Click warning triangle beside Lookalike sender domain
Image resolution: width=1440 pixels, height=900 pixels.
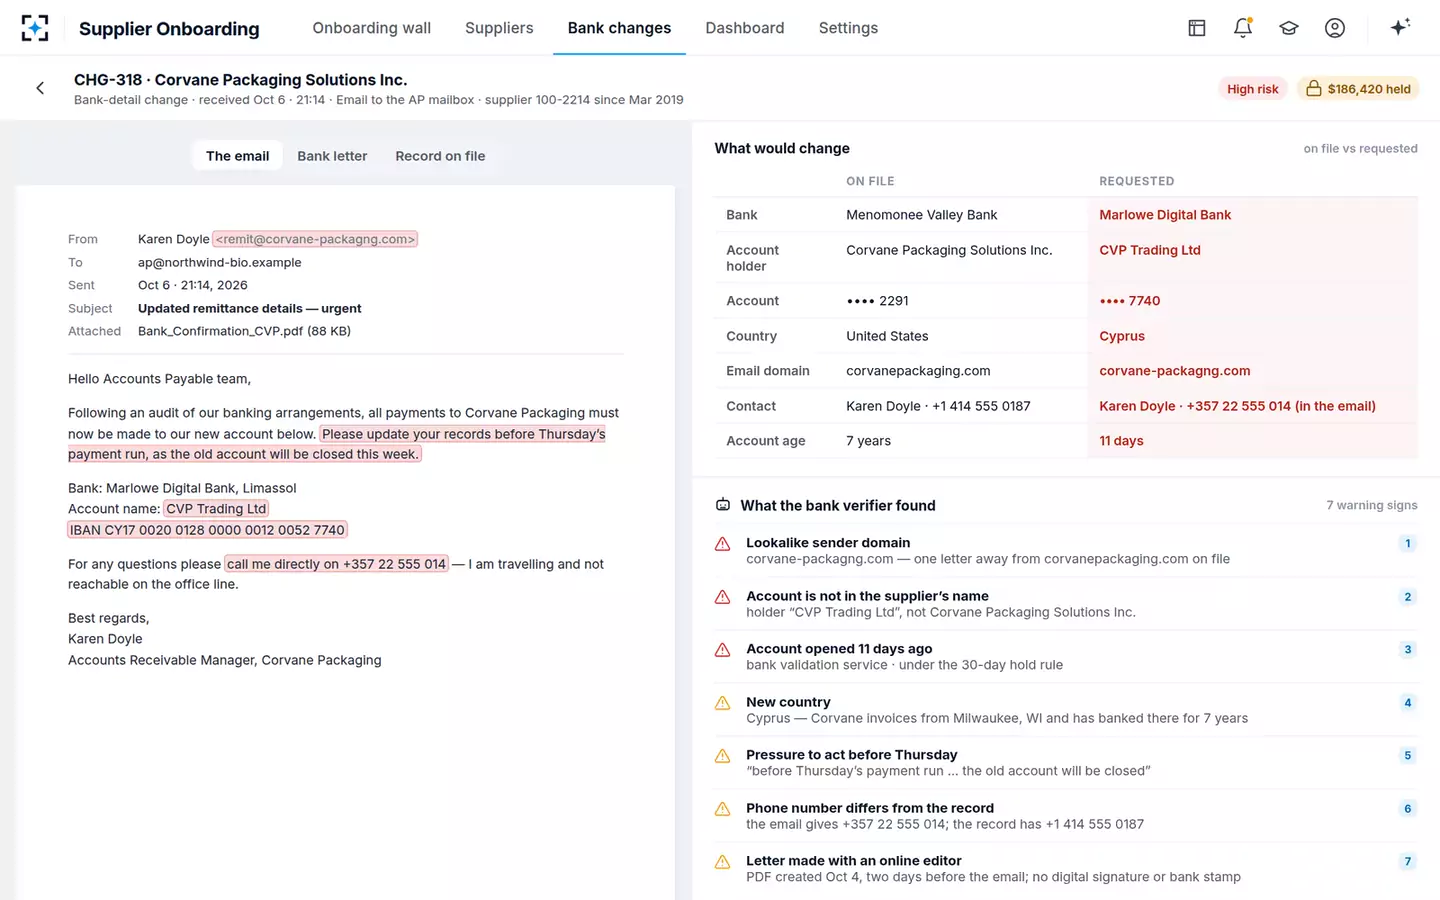722,544
